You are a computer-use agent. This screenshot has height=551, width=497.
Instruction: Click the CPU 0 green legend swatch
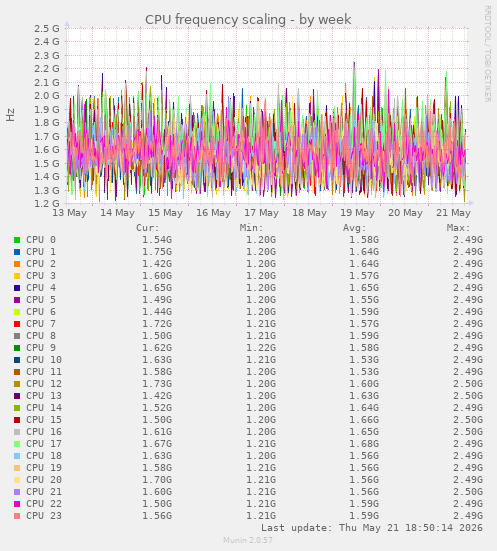tap(17, 240)
